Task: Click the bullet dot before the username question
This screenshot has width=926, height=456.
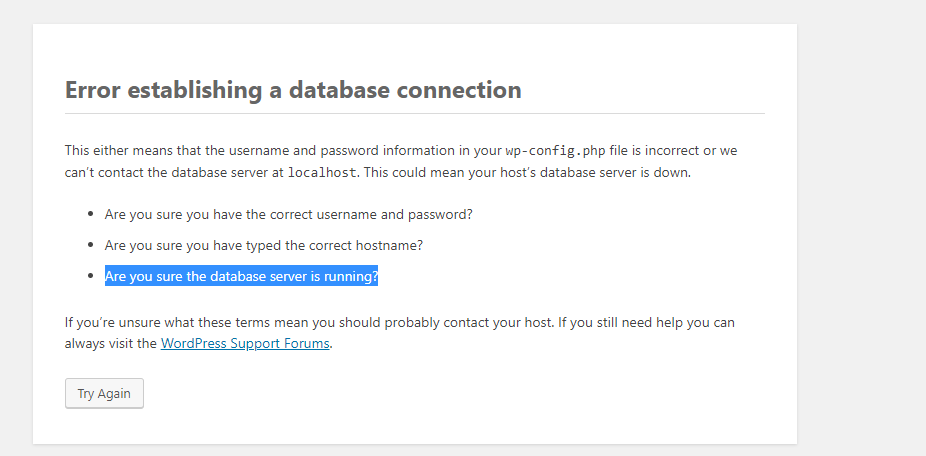Action: (91, 214)
